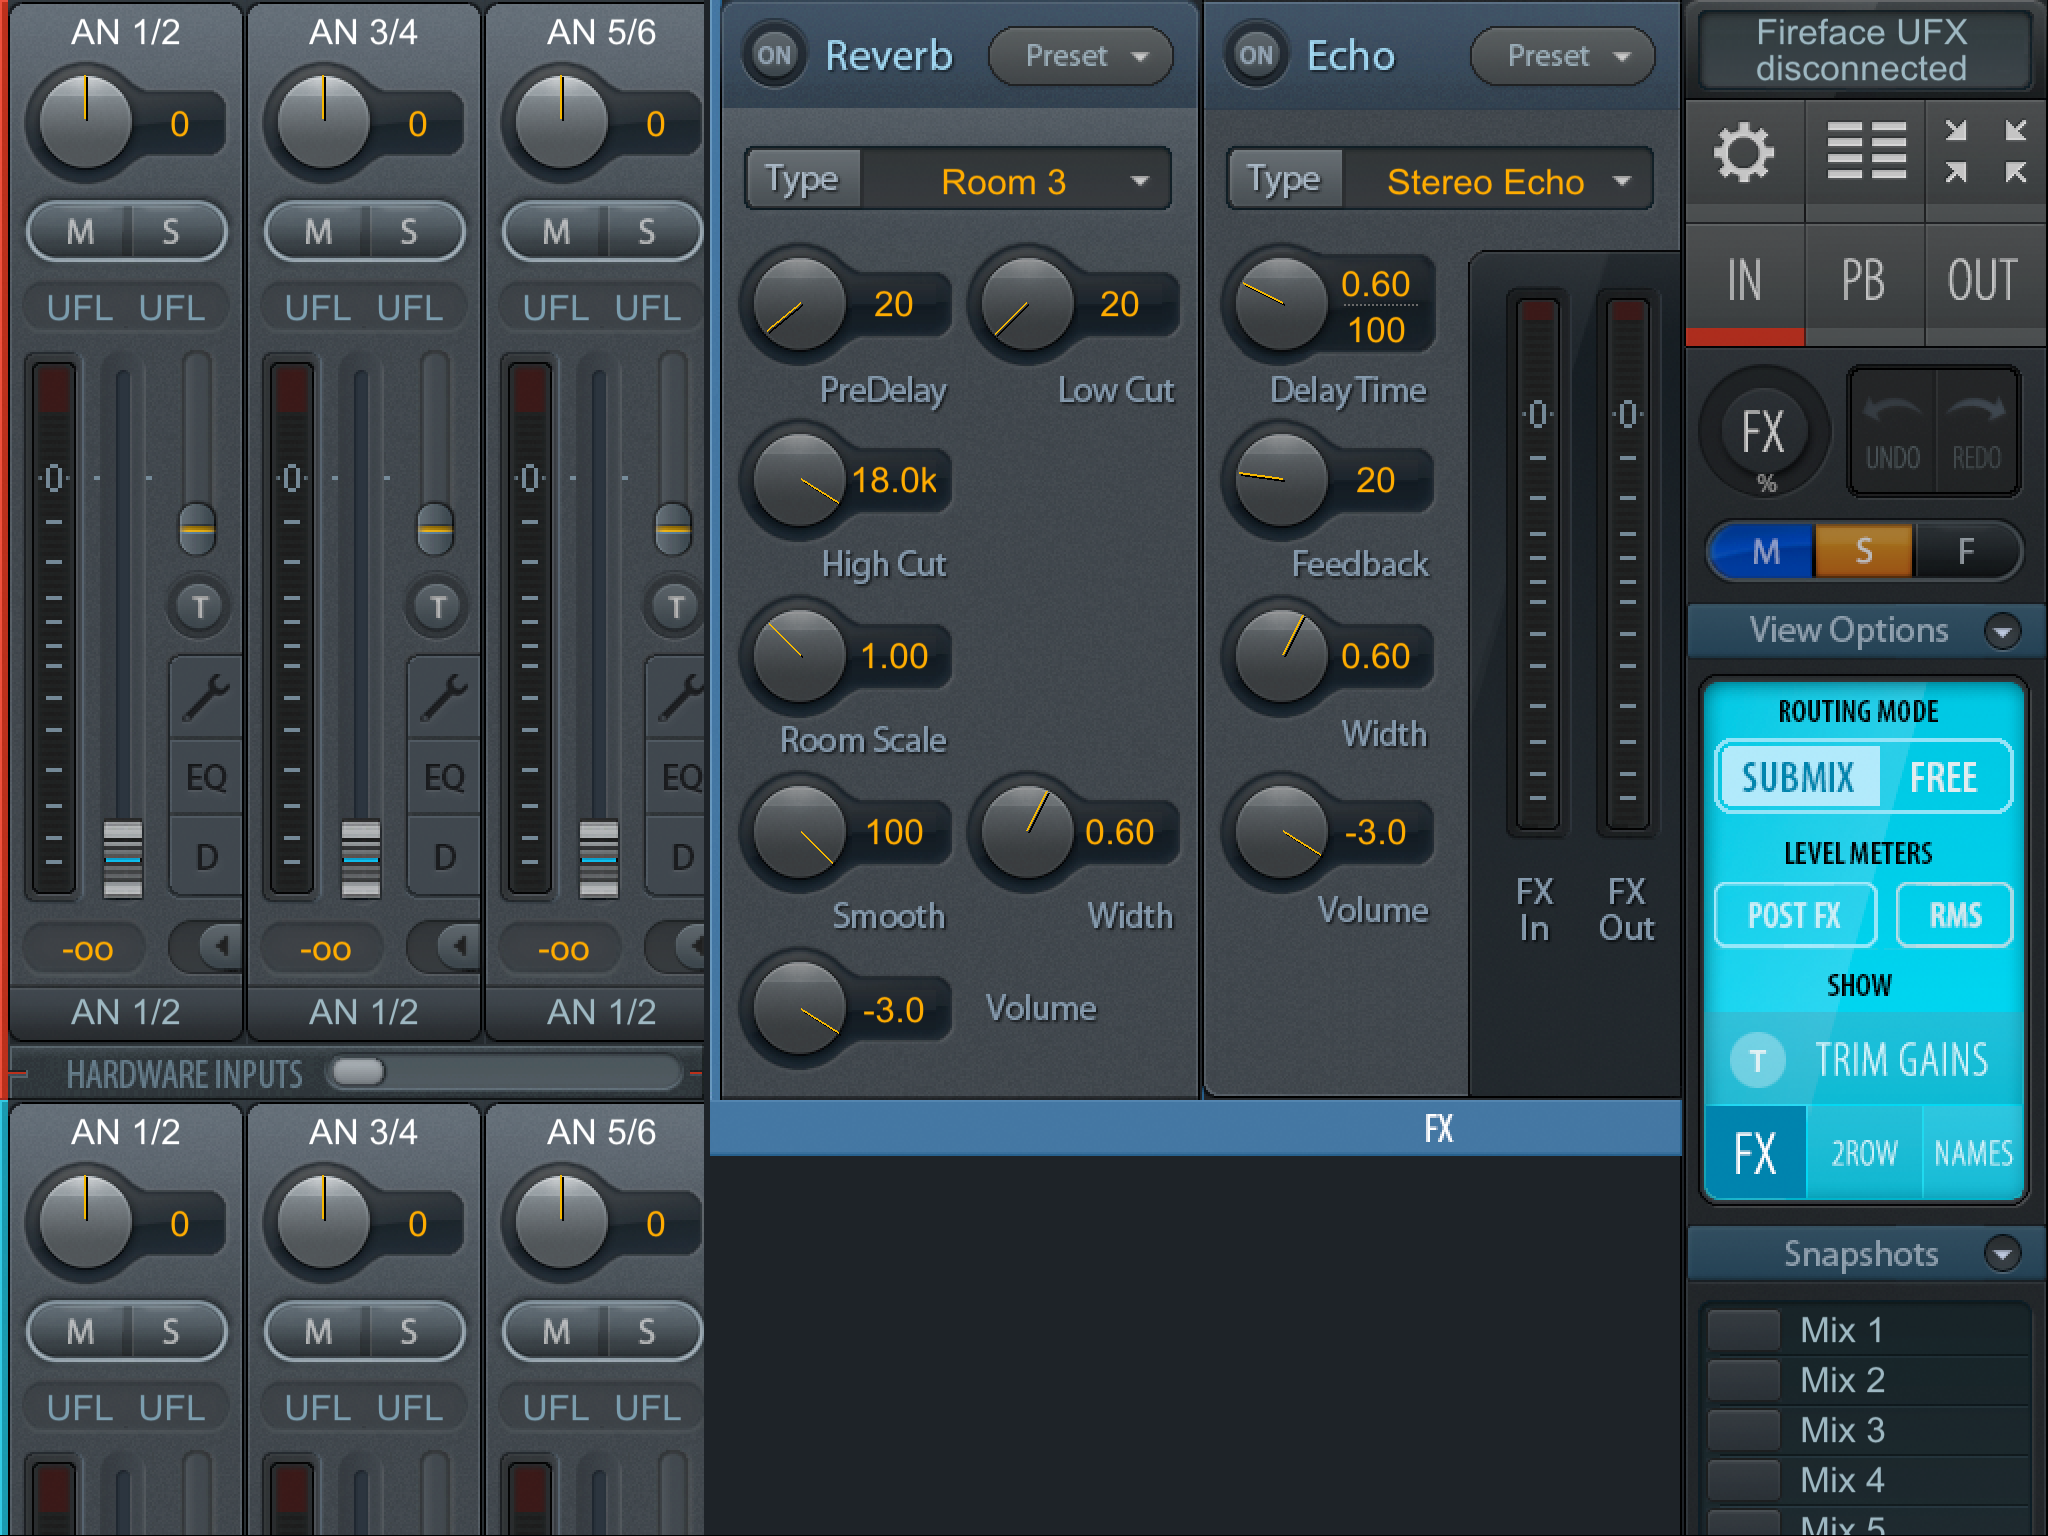Collapse the View Options section

pos(2002,631)
